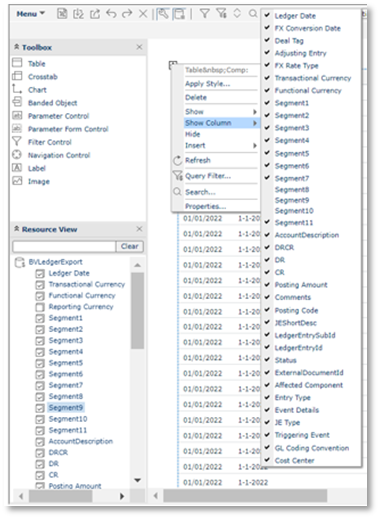Close the Resource View panel
The width and height of the screenshot is (379, 518).
tap(139, 229)
